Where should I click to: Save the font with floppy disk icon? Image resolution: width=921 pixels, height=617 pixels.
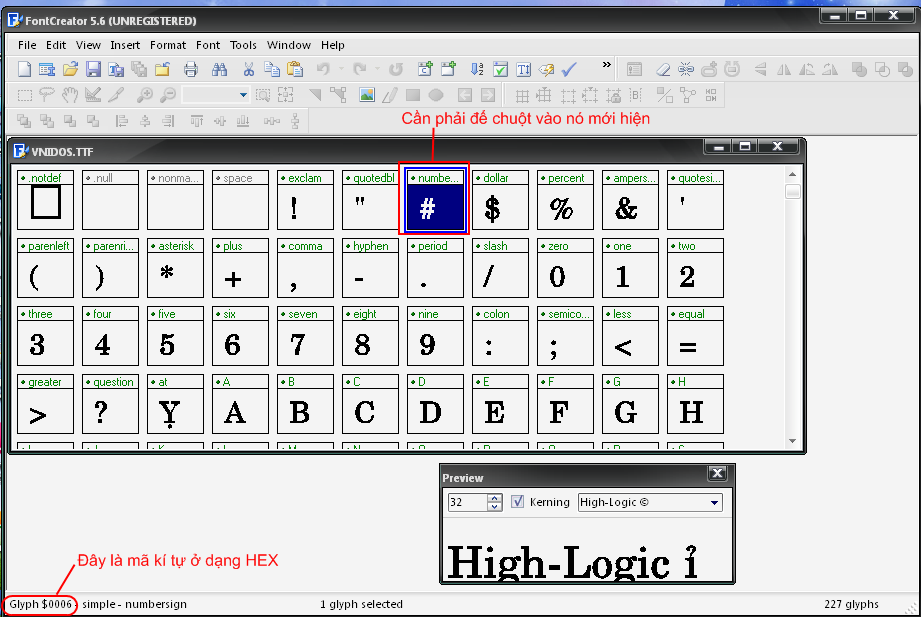point(93,69)
